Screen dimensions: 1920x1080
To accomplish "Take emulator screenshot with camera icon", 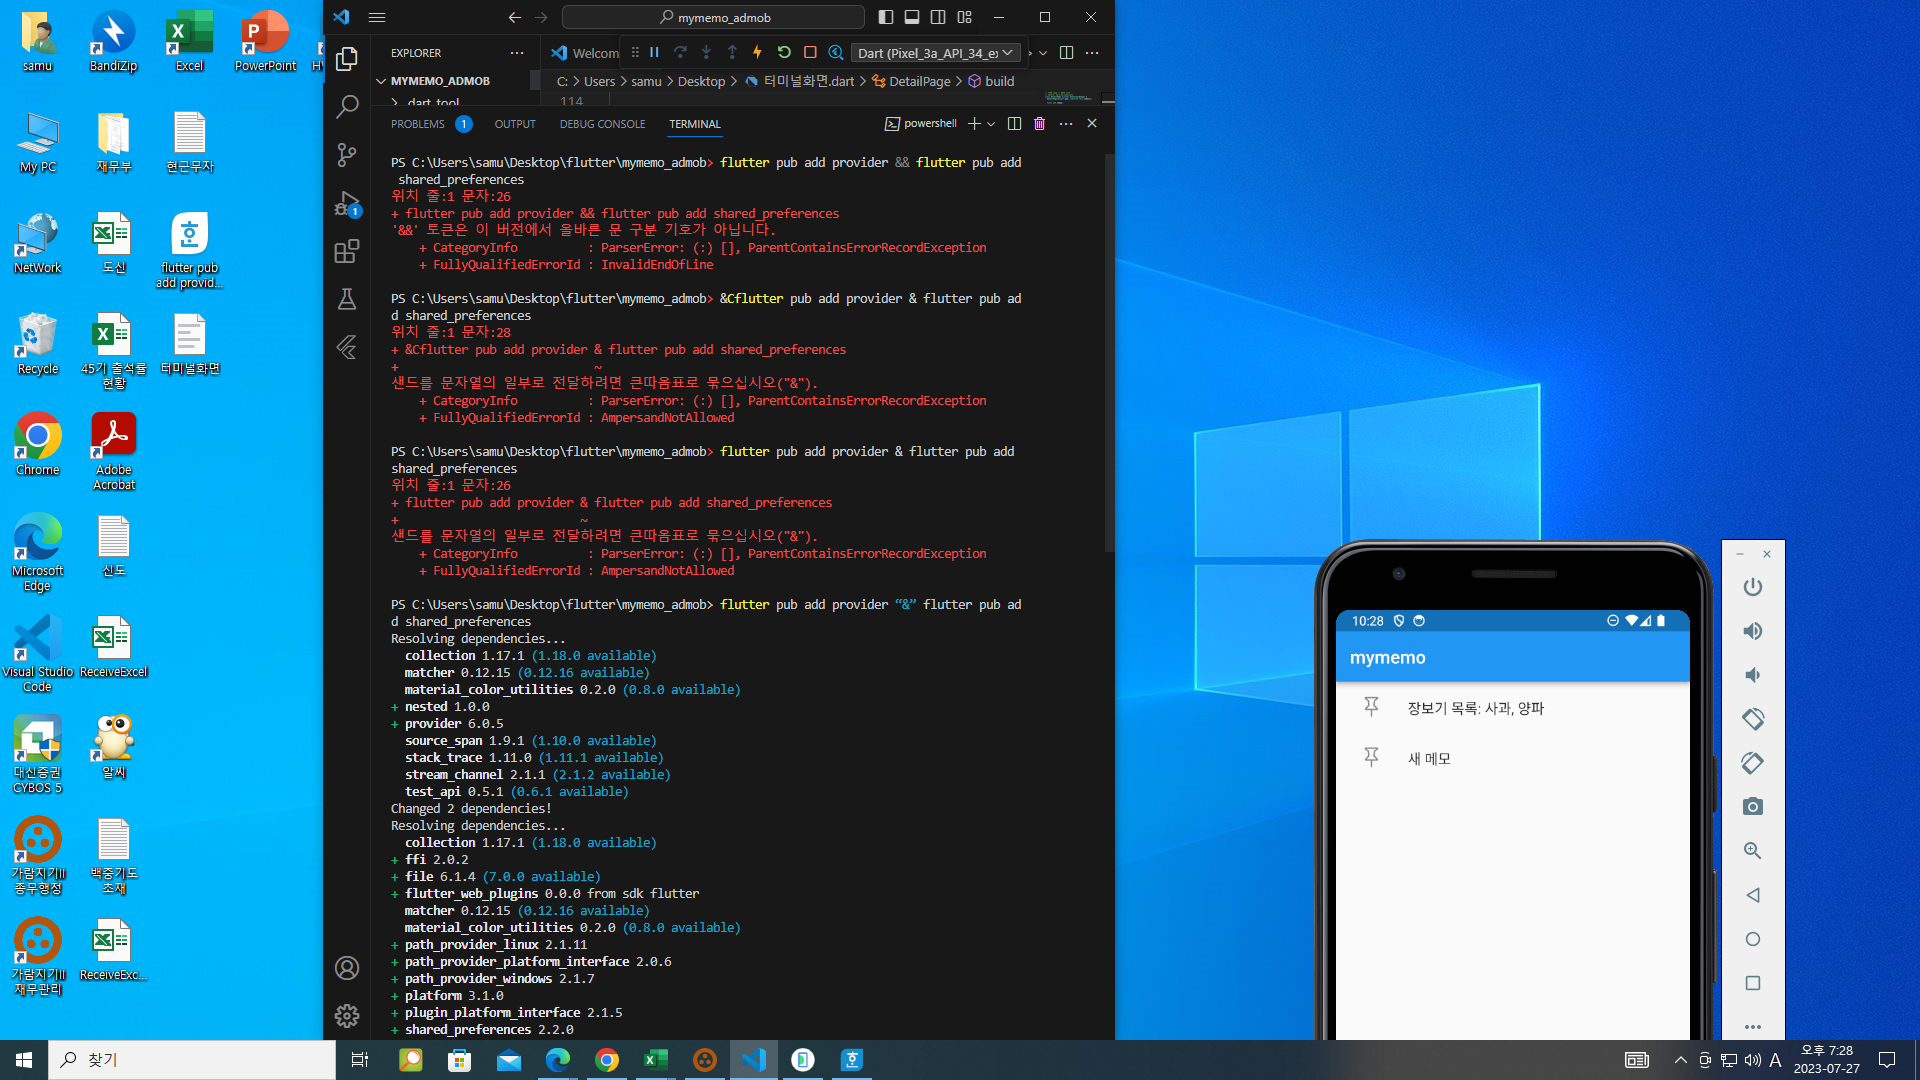I will (x=1753, y=807).
